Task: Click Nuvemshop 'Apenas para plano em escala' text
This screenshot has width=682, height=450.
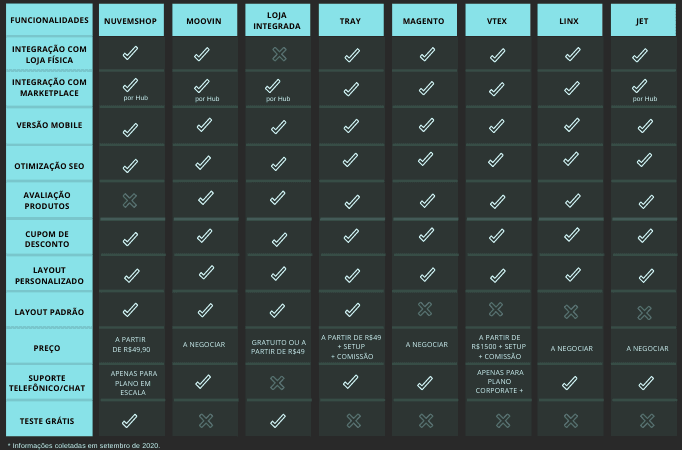Action: coord(134,383)
